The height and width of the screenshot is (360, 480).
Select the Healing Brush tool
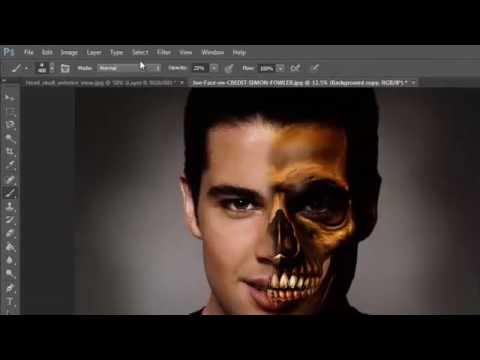(x=10, y=179)
